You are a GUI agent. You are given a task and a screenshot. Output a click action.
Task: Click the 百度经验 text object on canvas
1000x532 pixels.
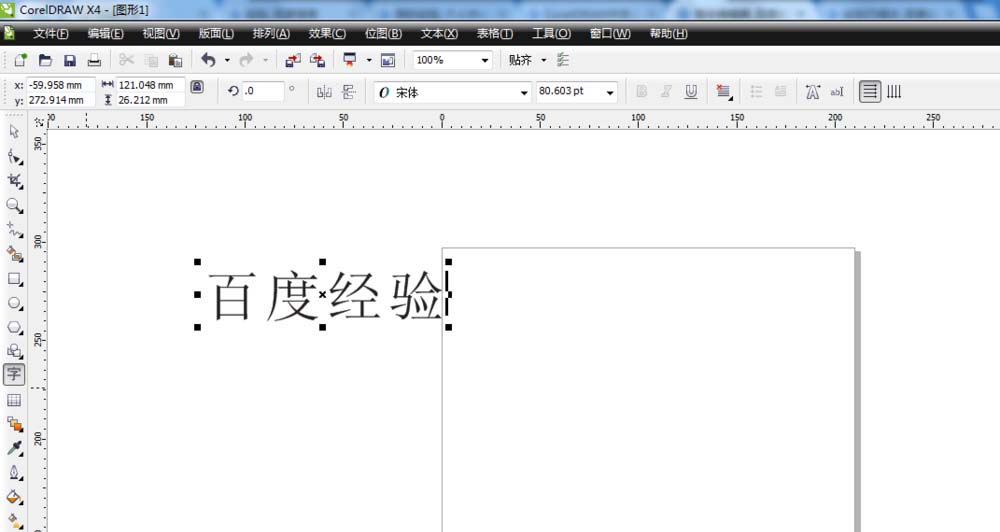(327, 295)
